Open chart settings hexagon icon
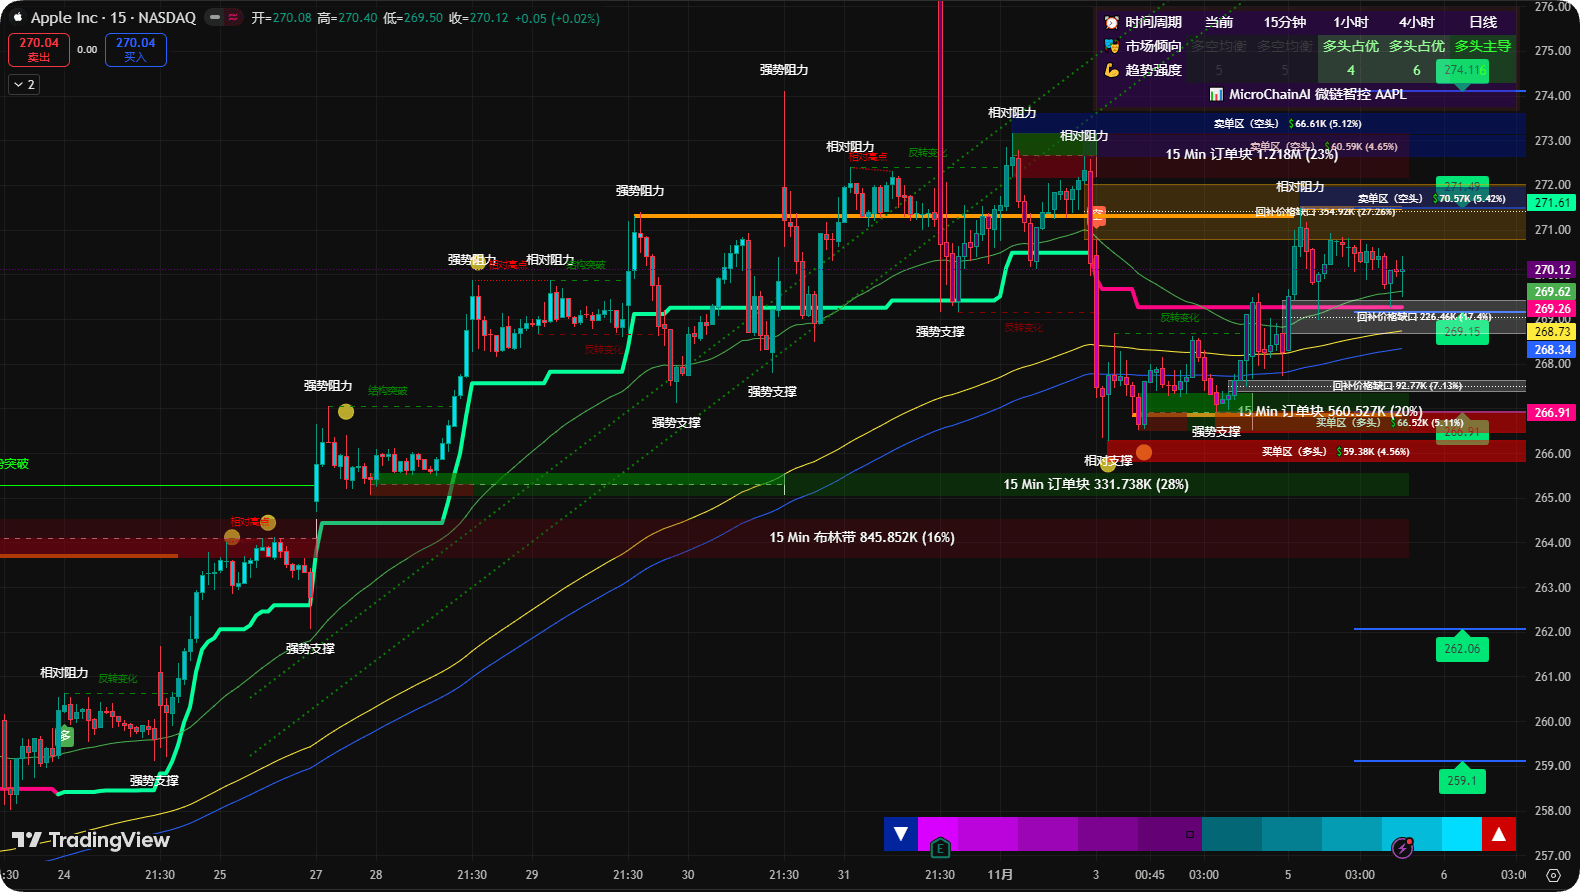This screenshot has height=892, width=1580. 1553,875
